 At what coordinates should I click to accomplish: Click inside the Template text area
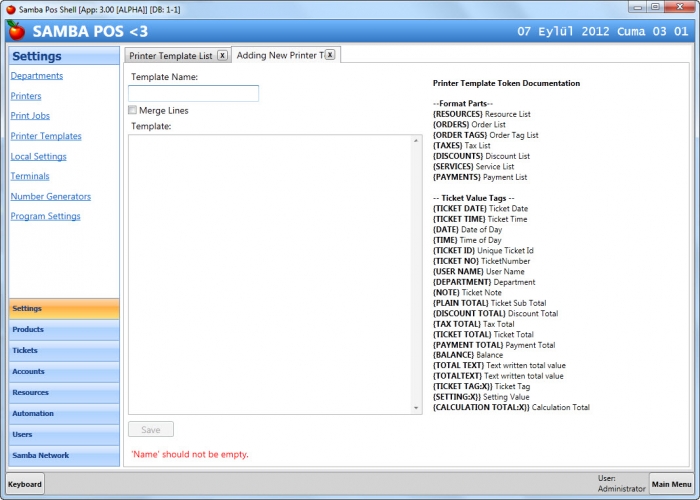pyautogui.click(x=271, y=275)
